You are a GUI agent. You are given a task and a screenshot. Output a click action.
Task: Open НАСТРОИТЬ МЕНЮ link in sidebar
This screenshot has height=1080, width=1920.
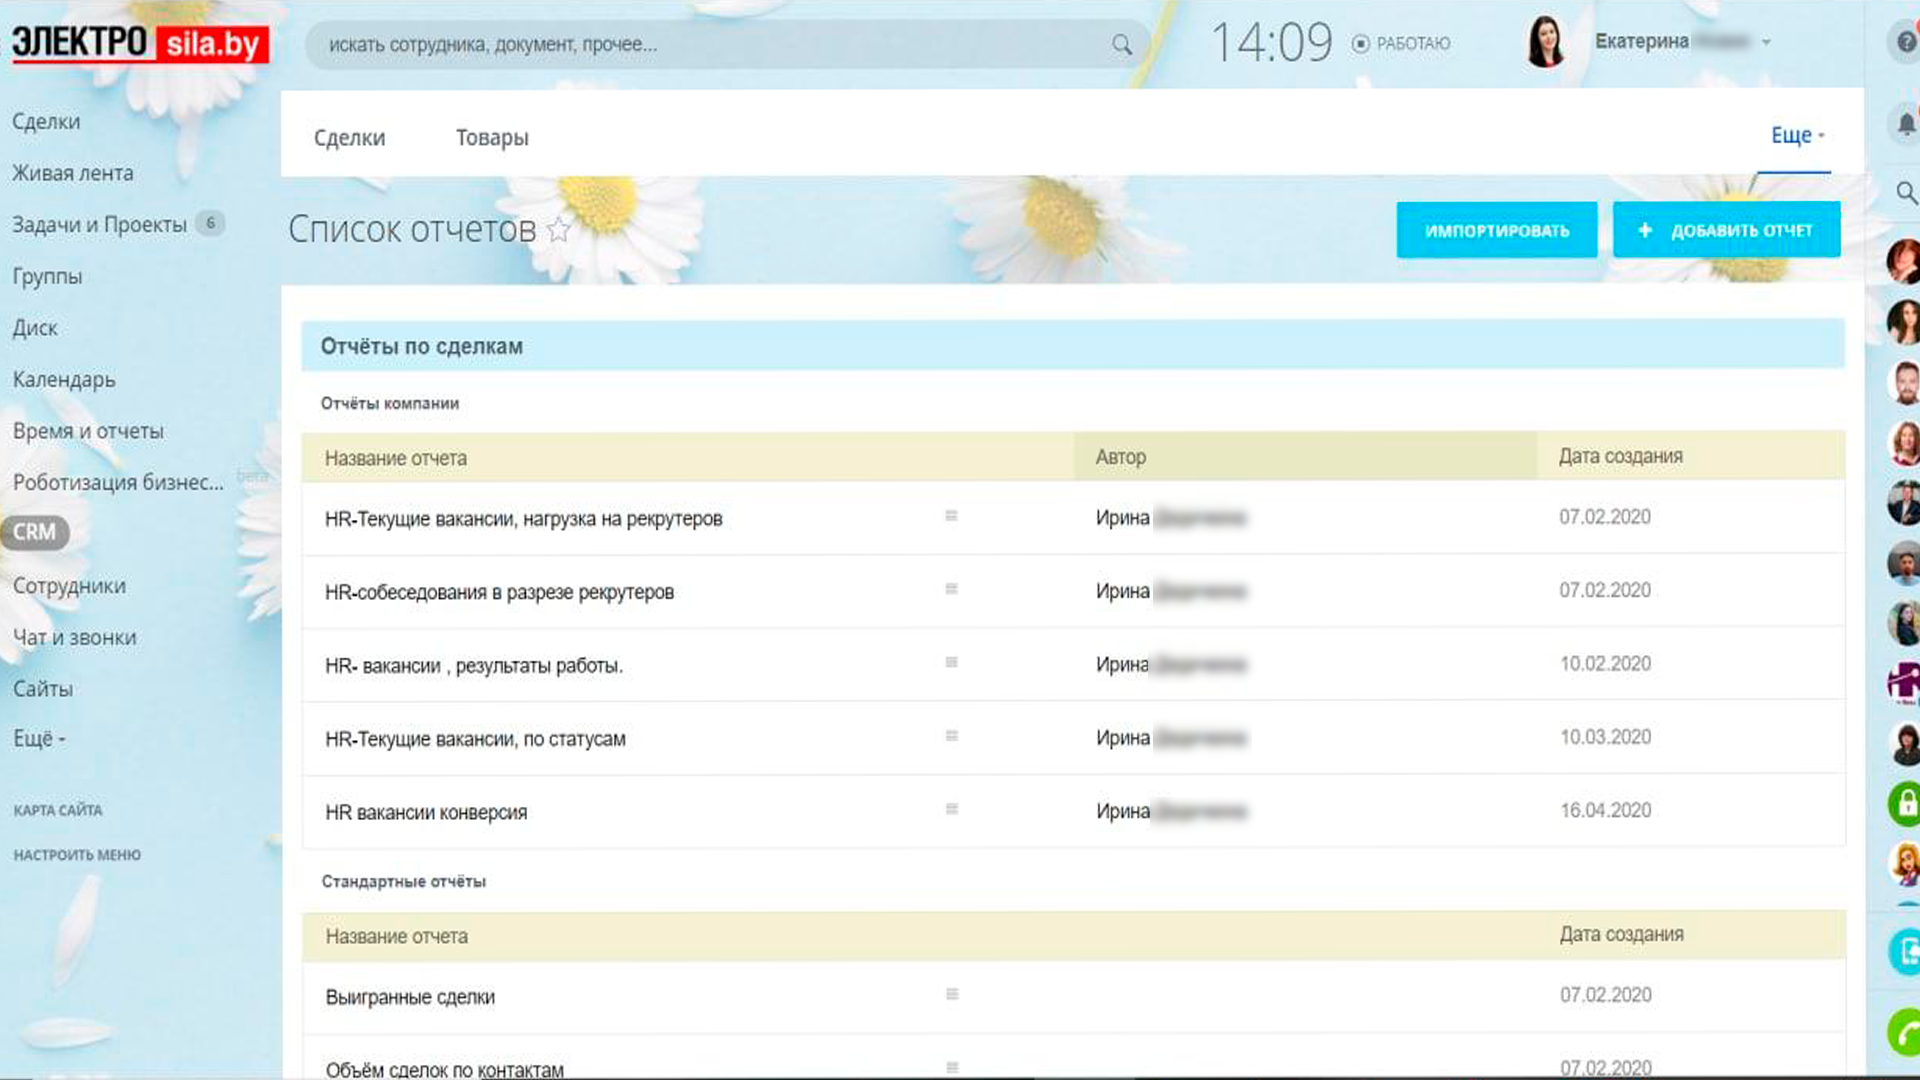(77, 855)
